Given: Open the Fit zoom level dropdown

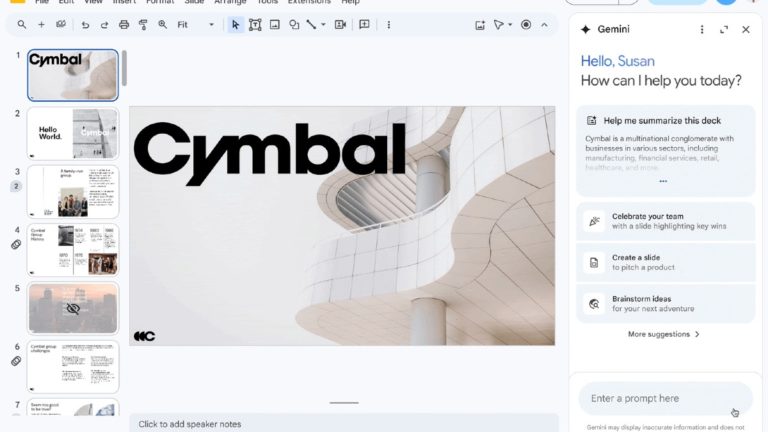Looking at the screenshot, I should [x=195, y=24].
